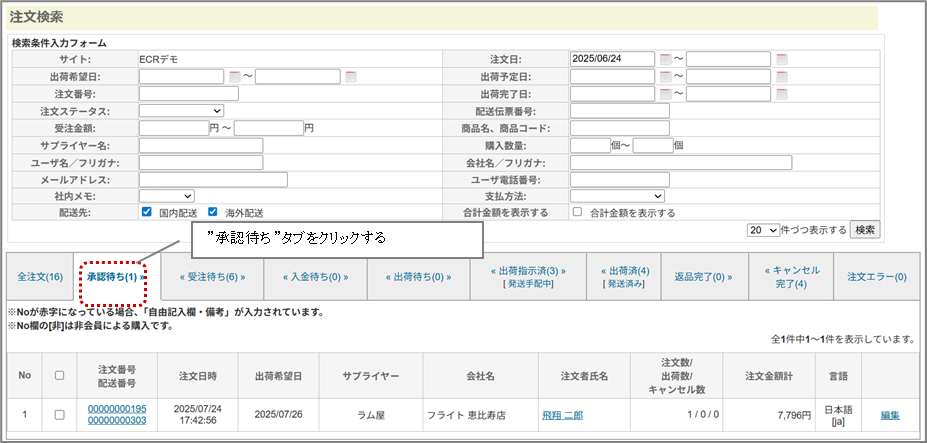Open the 20件 per page selector
The image size is (927, 443).
tap(763, 230)
